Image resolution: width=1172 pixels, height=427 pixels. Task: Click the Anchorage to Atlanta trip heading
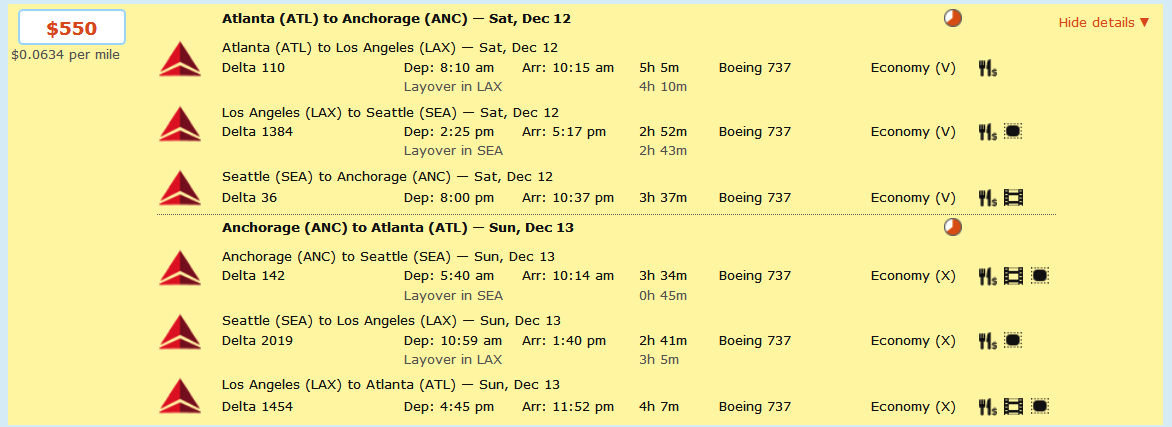(397, 227)
